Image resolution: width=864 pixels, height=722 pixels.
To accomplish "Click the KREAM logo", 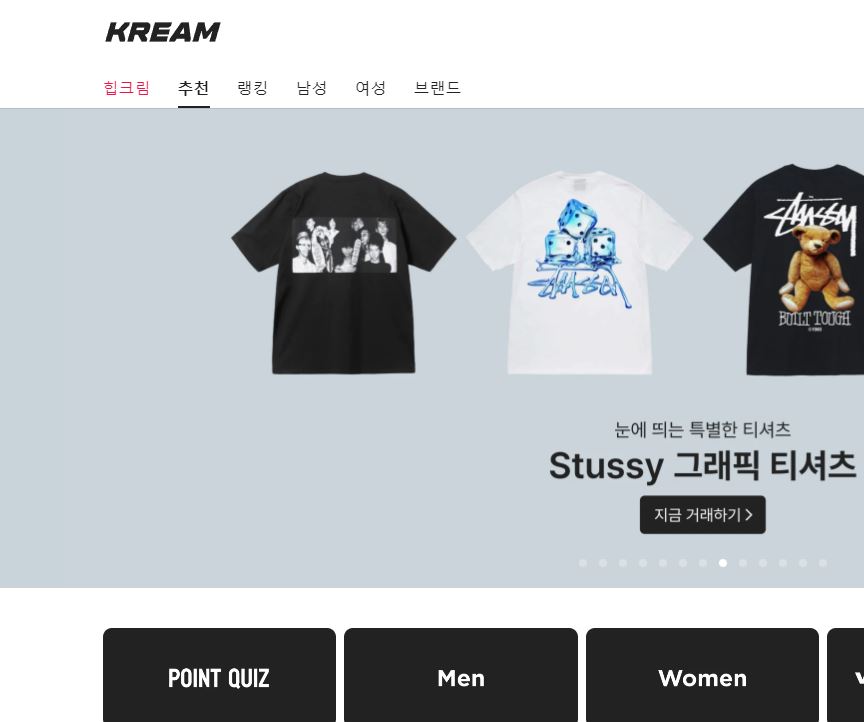I will click(x=163, y=32).
